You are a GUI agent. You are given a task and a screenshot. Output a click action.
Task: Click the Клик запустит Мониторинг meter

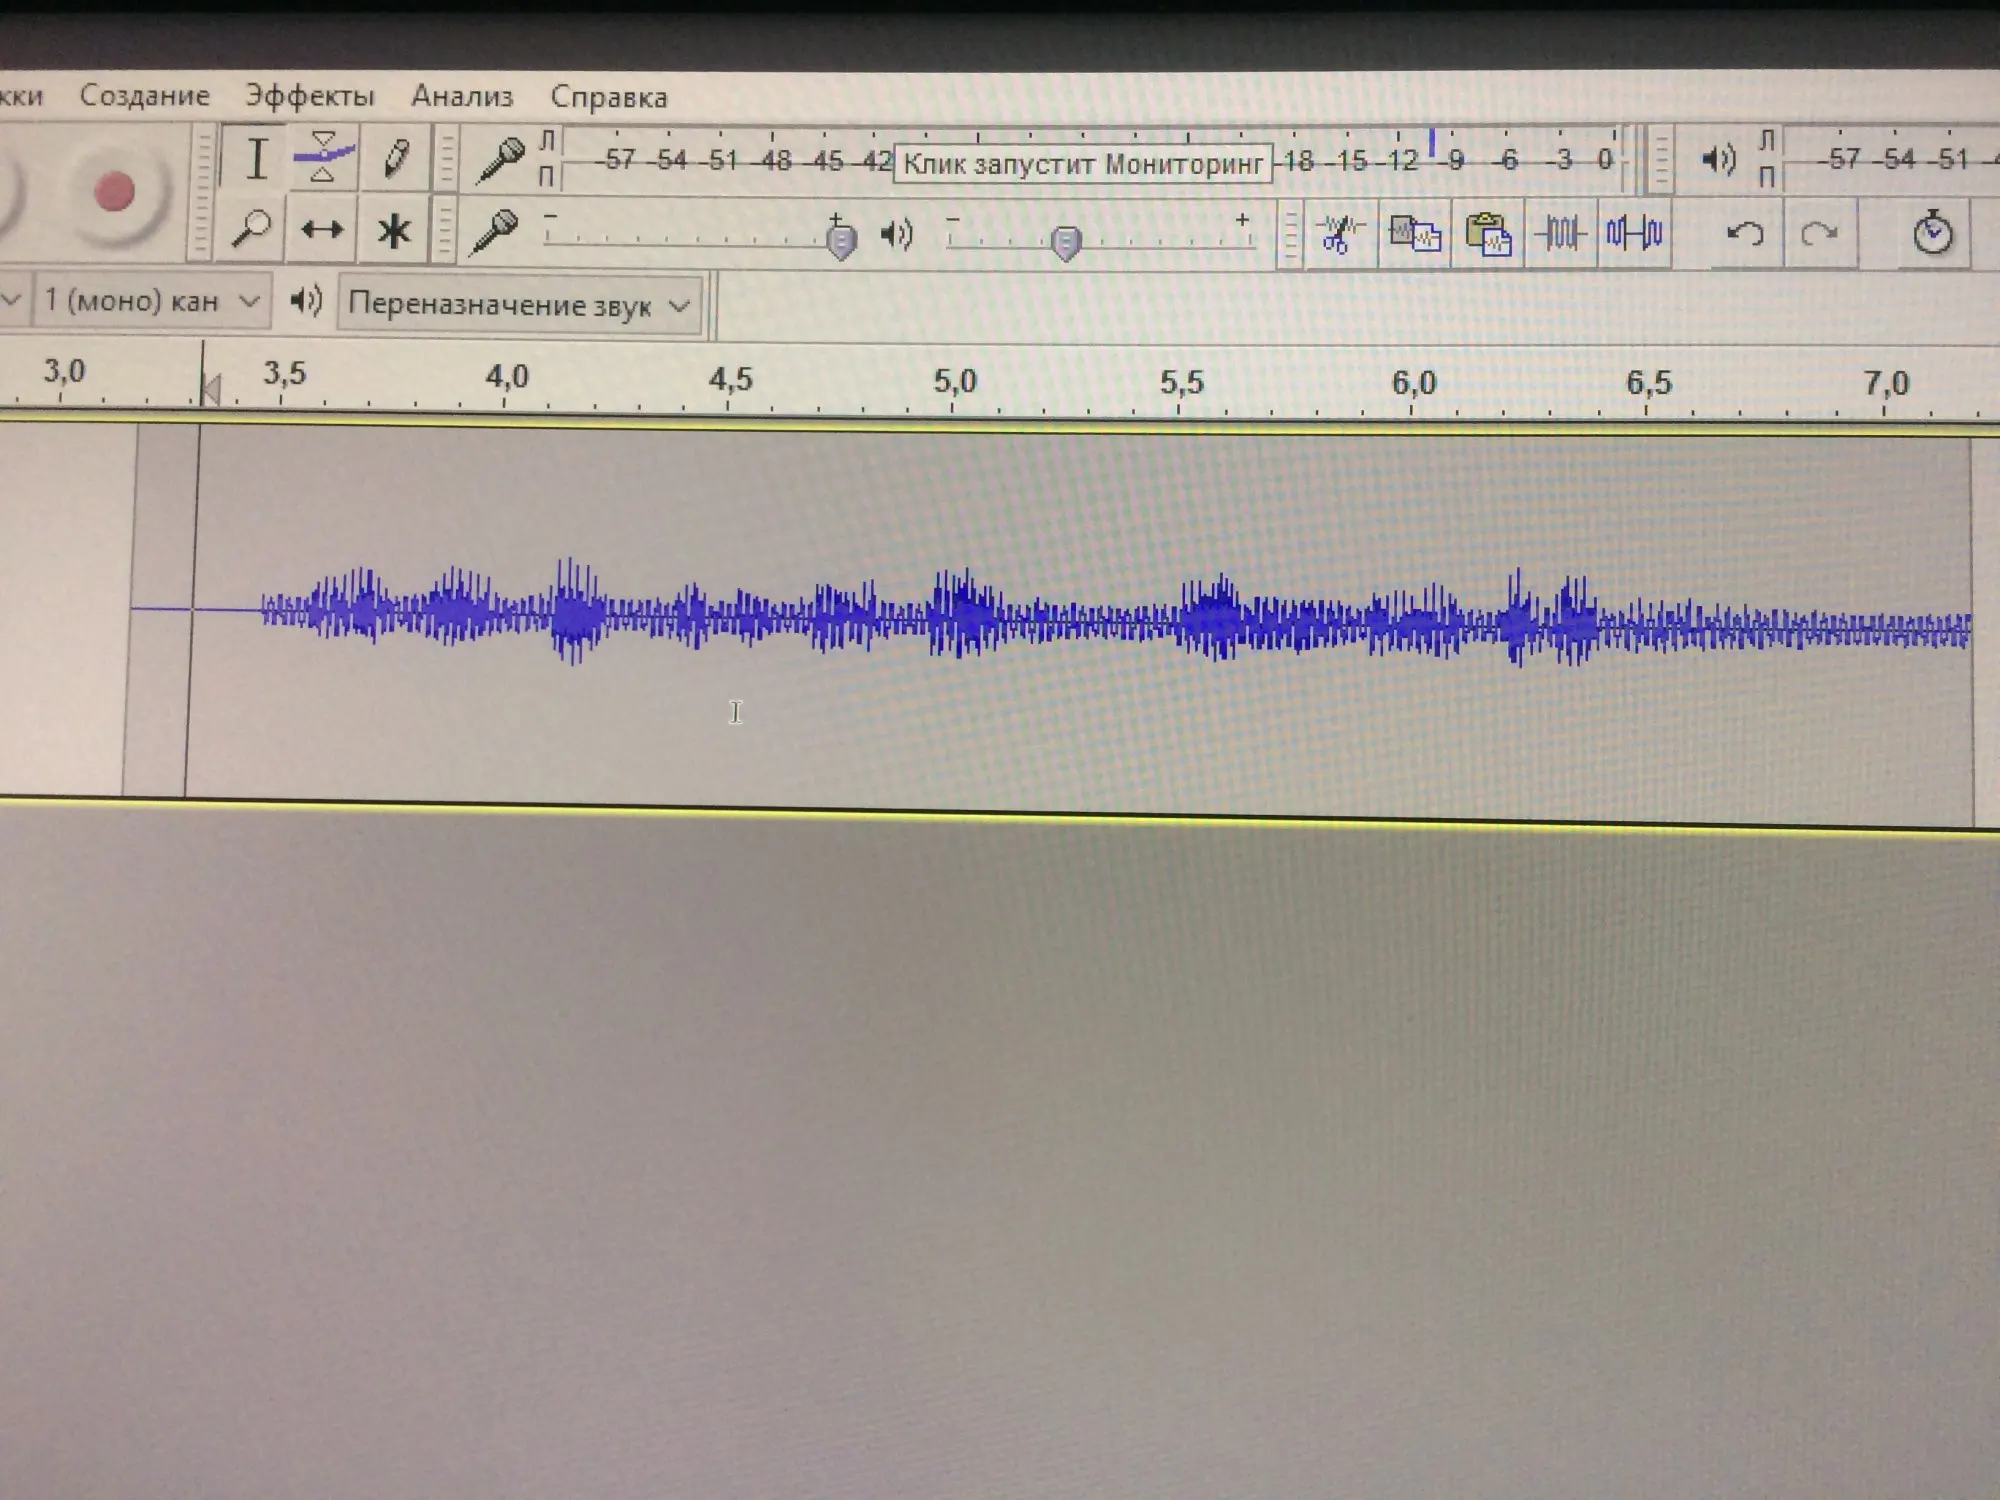coord(1082,164)
